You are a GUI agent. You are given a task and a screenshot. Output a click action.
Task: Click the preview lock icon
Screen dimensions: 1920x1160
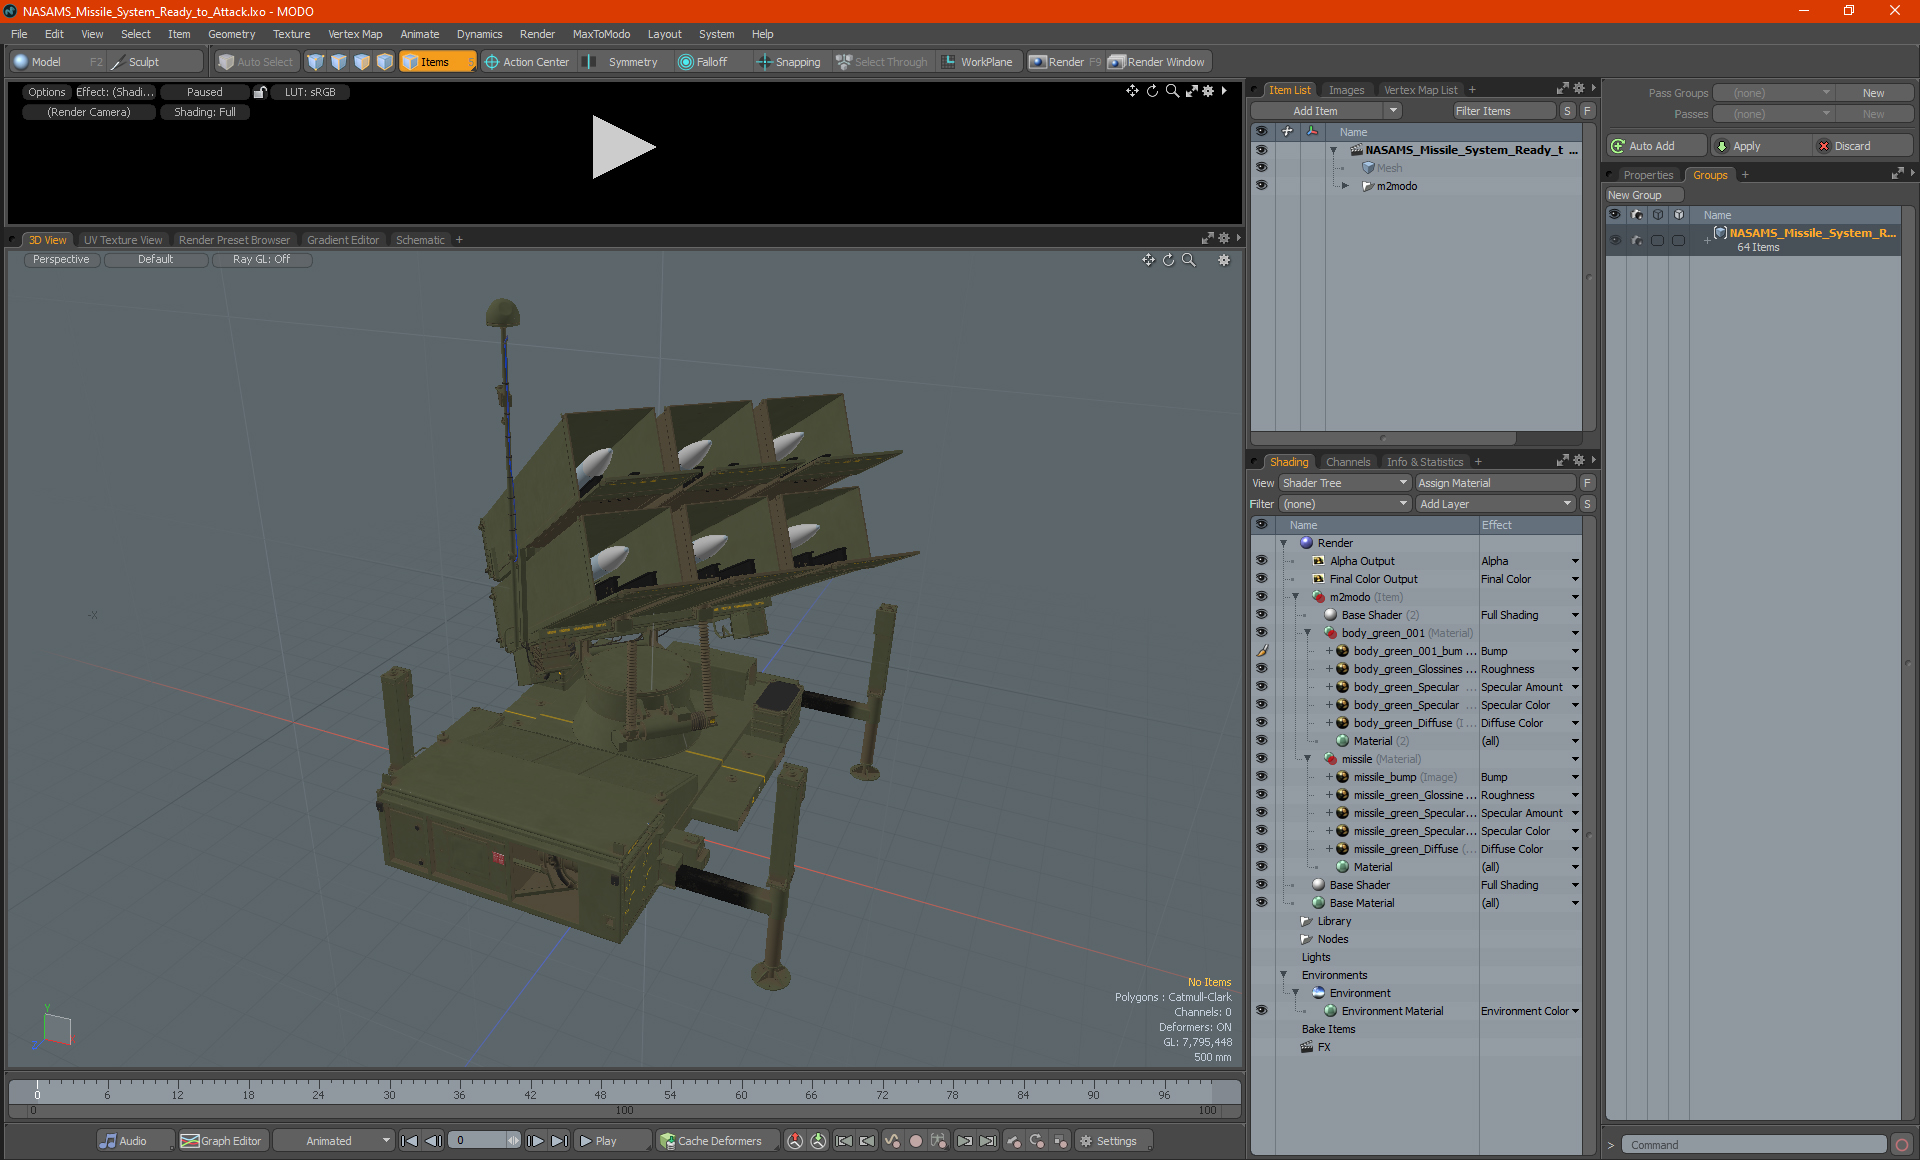pos(260,92)
